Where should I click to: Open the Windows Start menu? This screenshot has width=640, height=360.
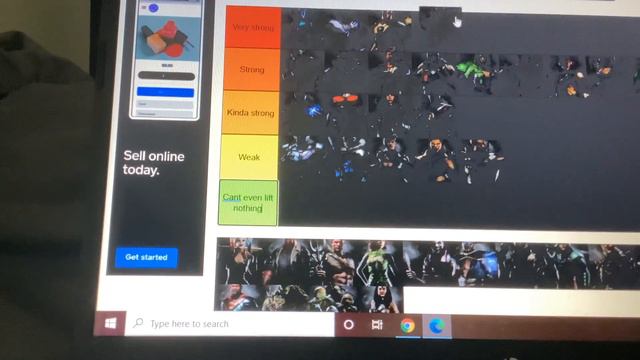tap(111, 324)
